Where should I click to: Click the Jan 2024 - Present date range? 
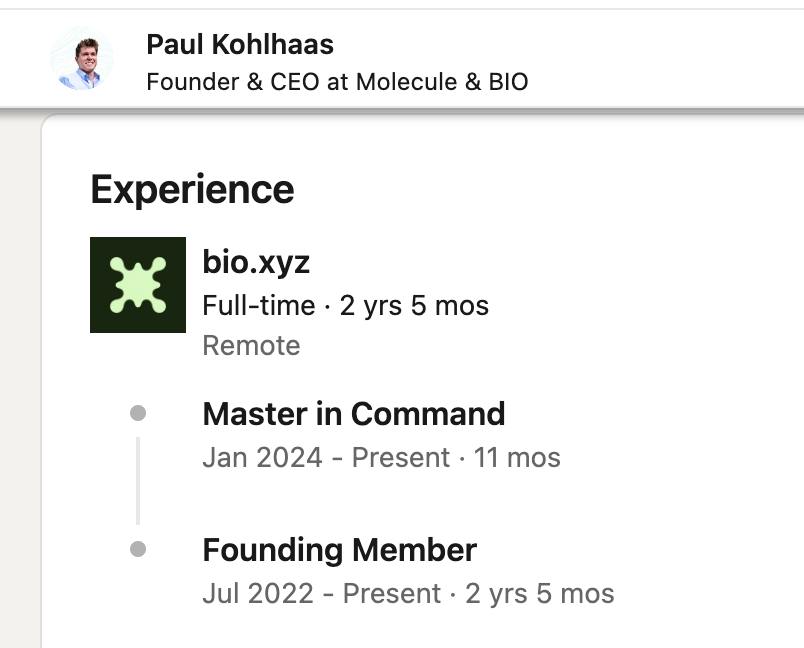[x=326, y=457]
